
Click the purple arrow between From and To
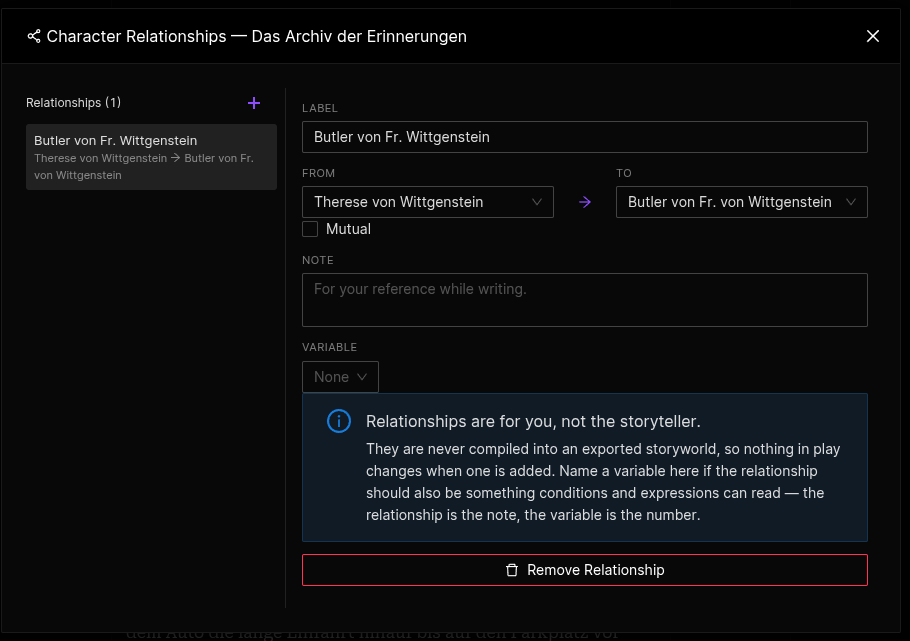tap(585, 202)
